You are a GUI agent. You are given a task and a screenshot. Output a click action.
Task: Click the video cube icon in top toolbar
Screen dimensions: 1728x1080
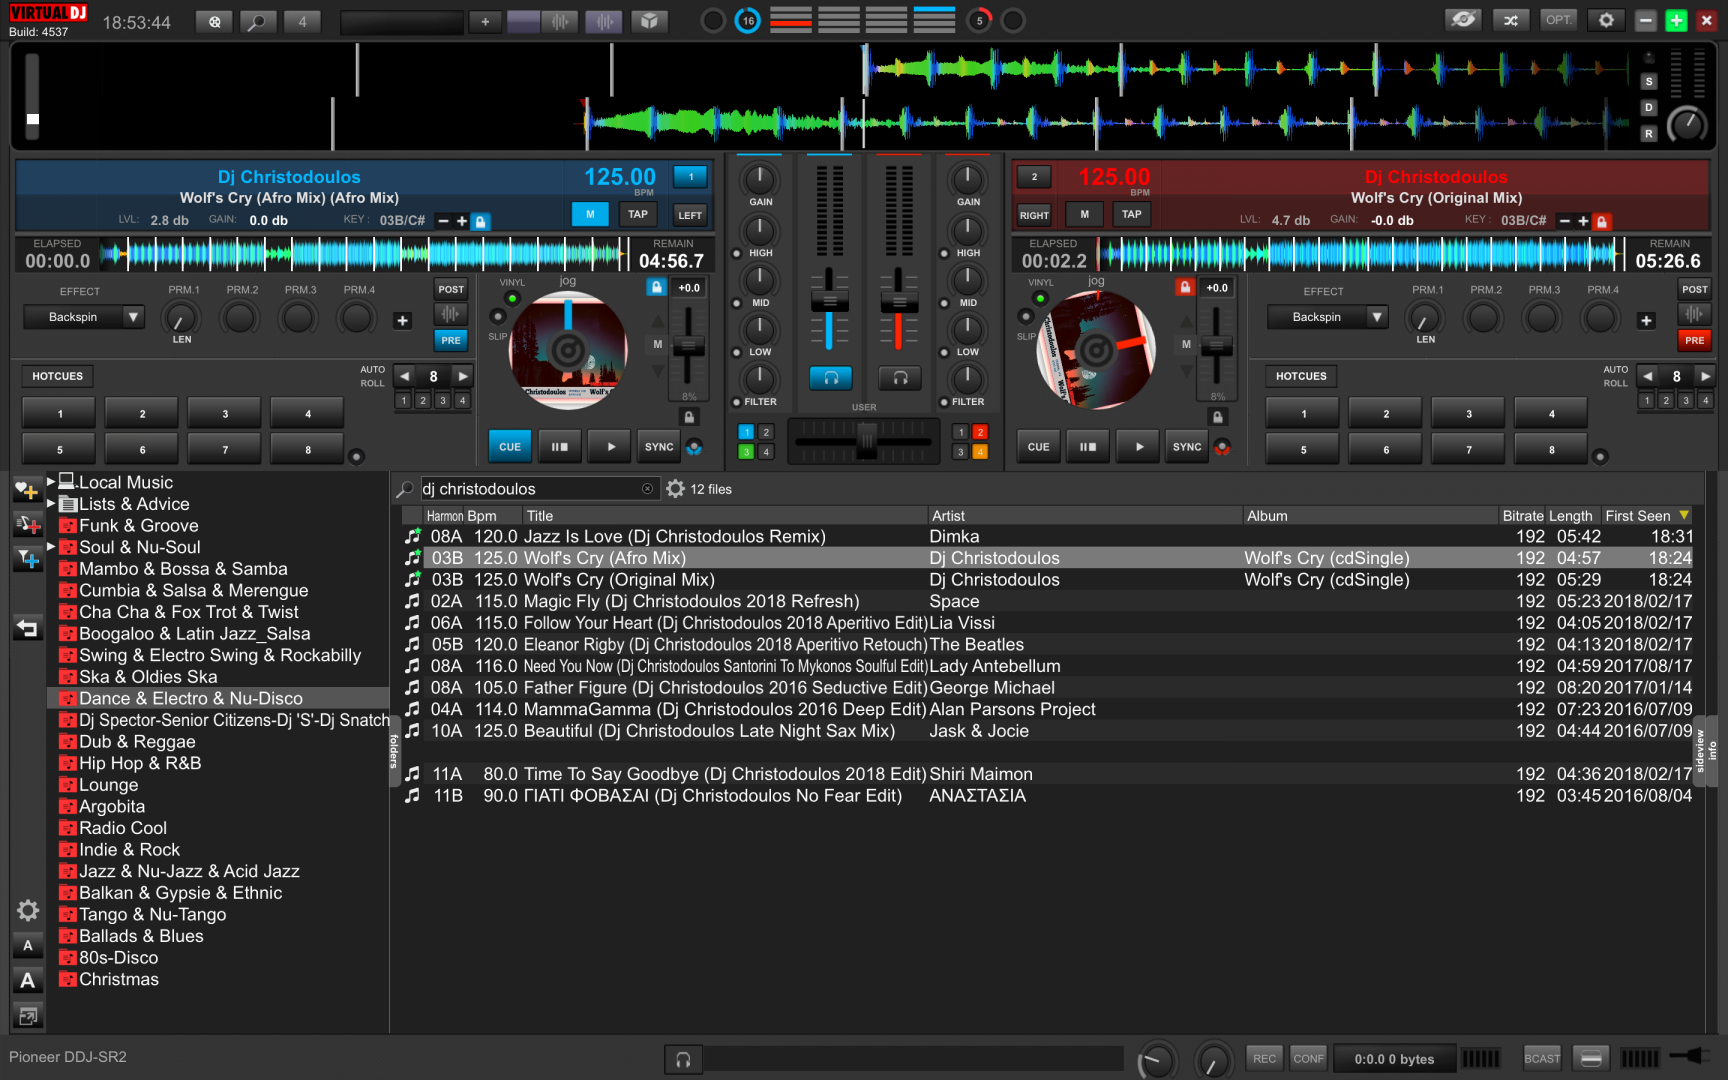pyautogui.click(x=649, y=21)
